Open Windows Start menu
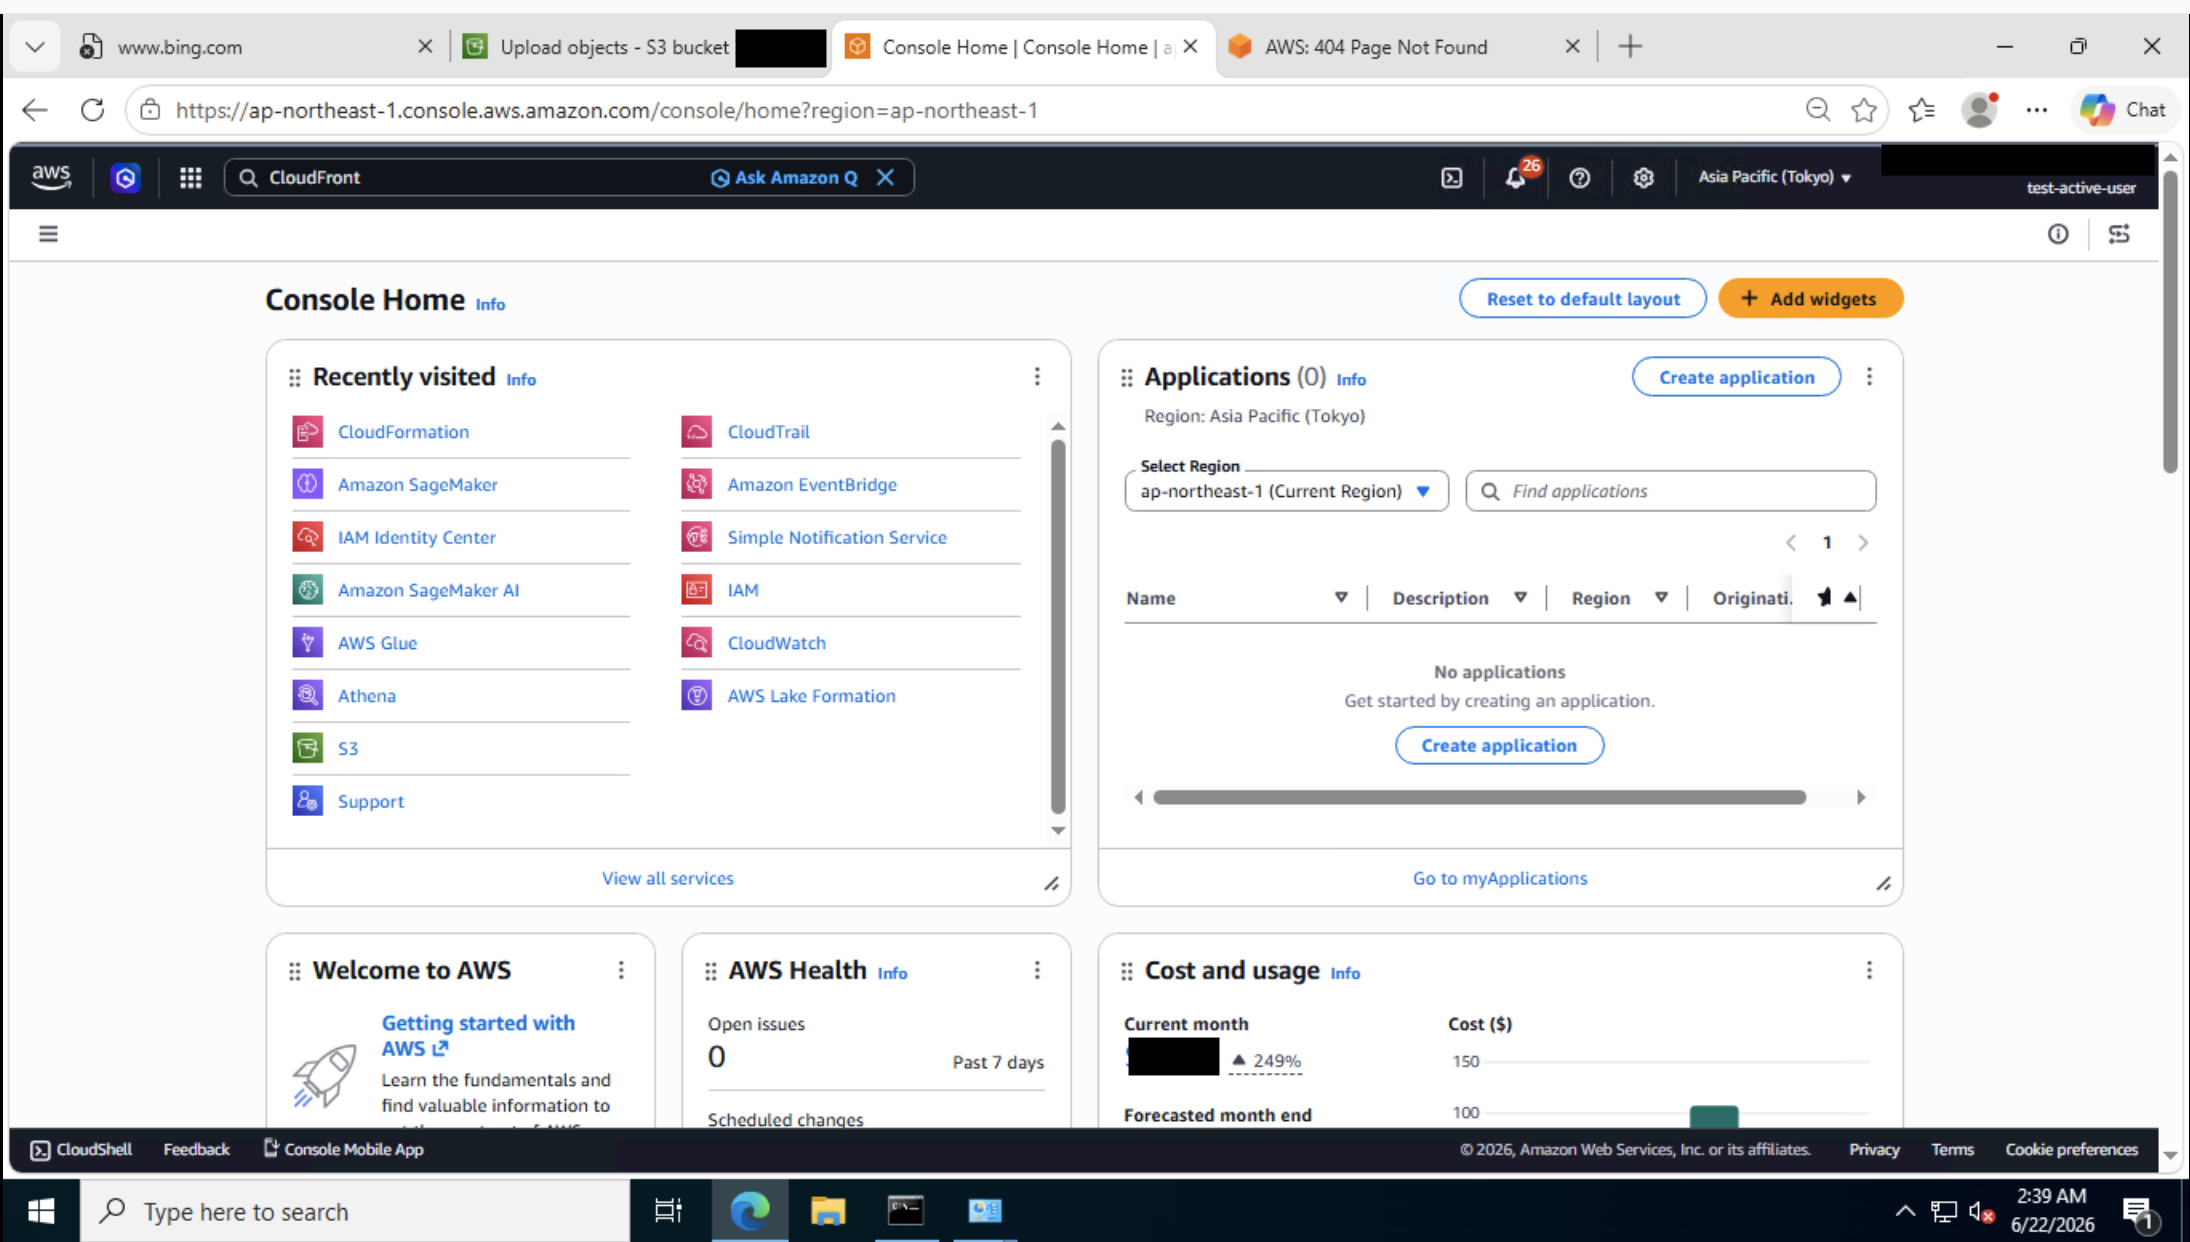The image size is (2190, 1242). point(40,1211)
